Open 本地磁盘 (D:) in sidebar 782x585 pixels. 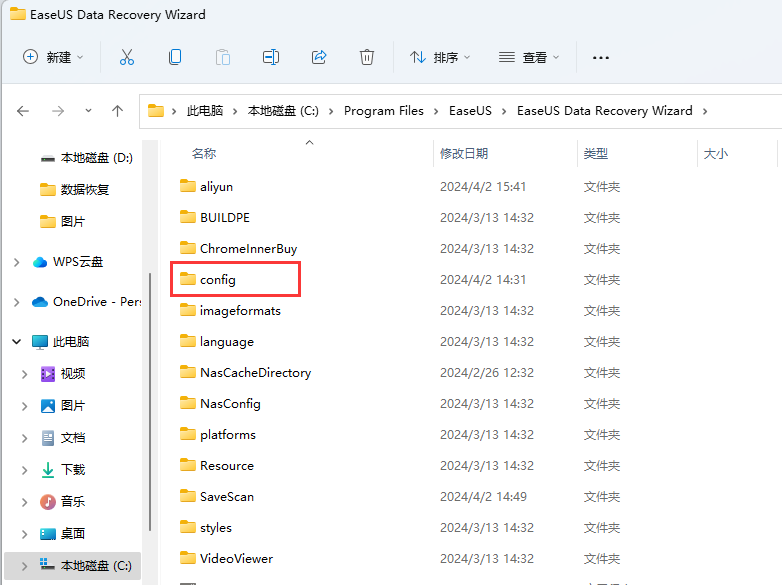[x=96, y=158]
